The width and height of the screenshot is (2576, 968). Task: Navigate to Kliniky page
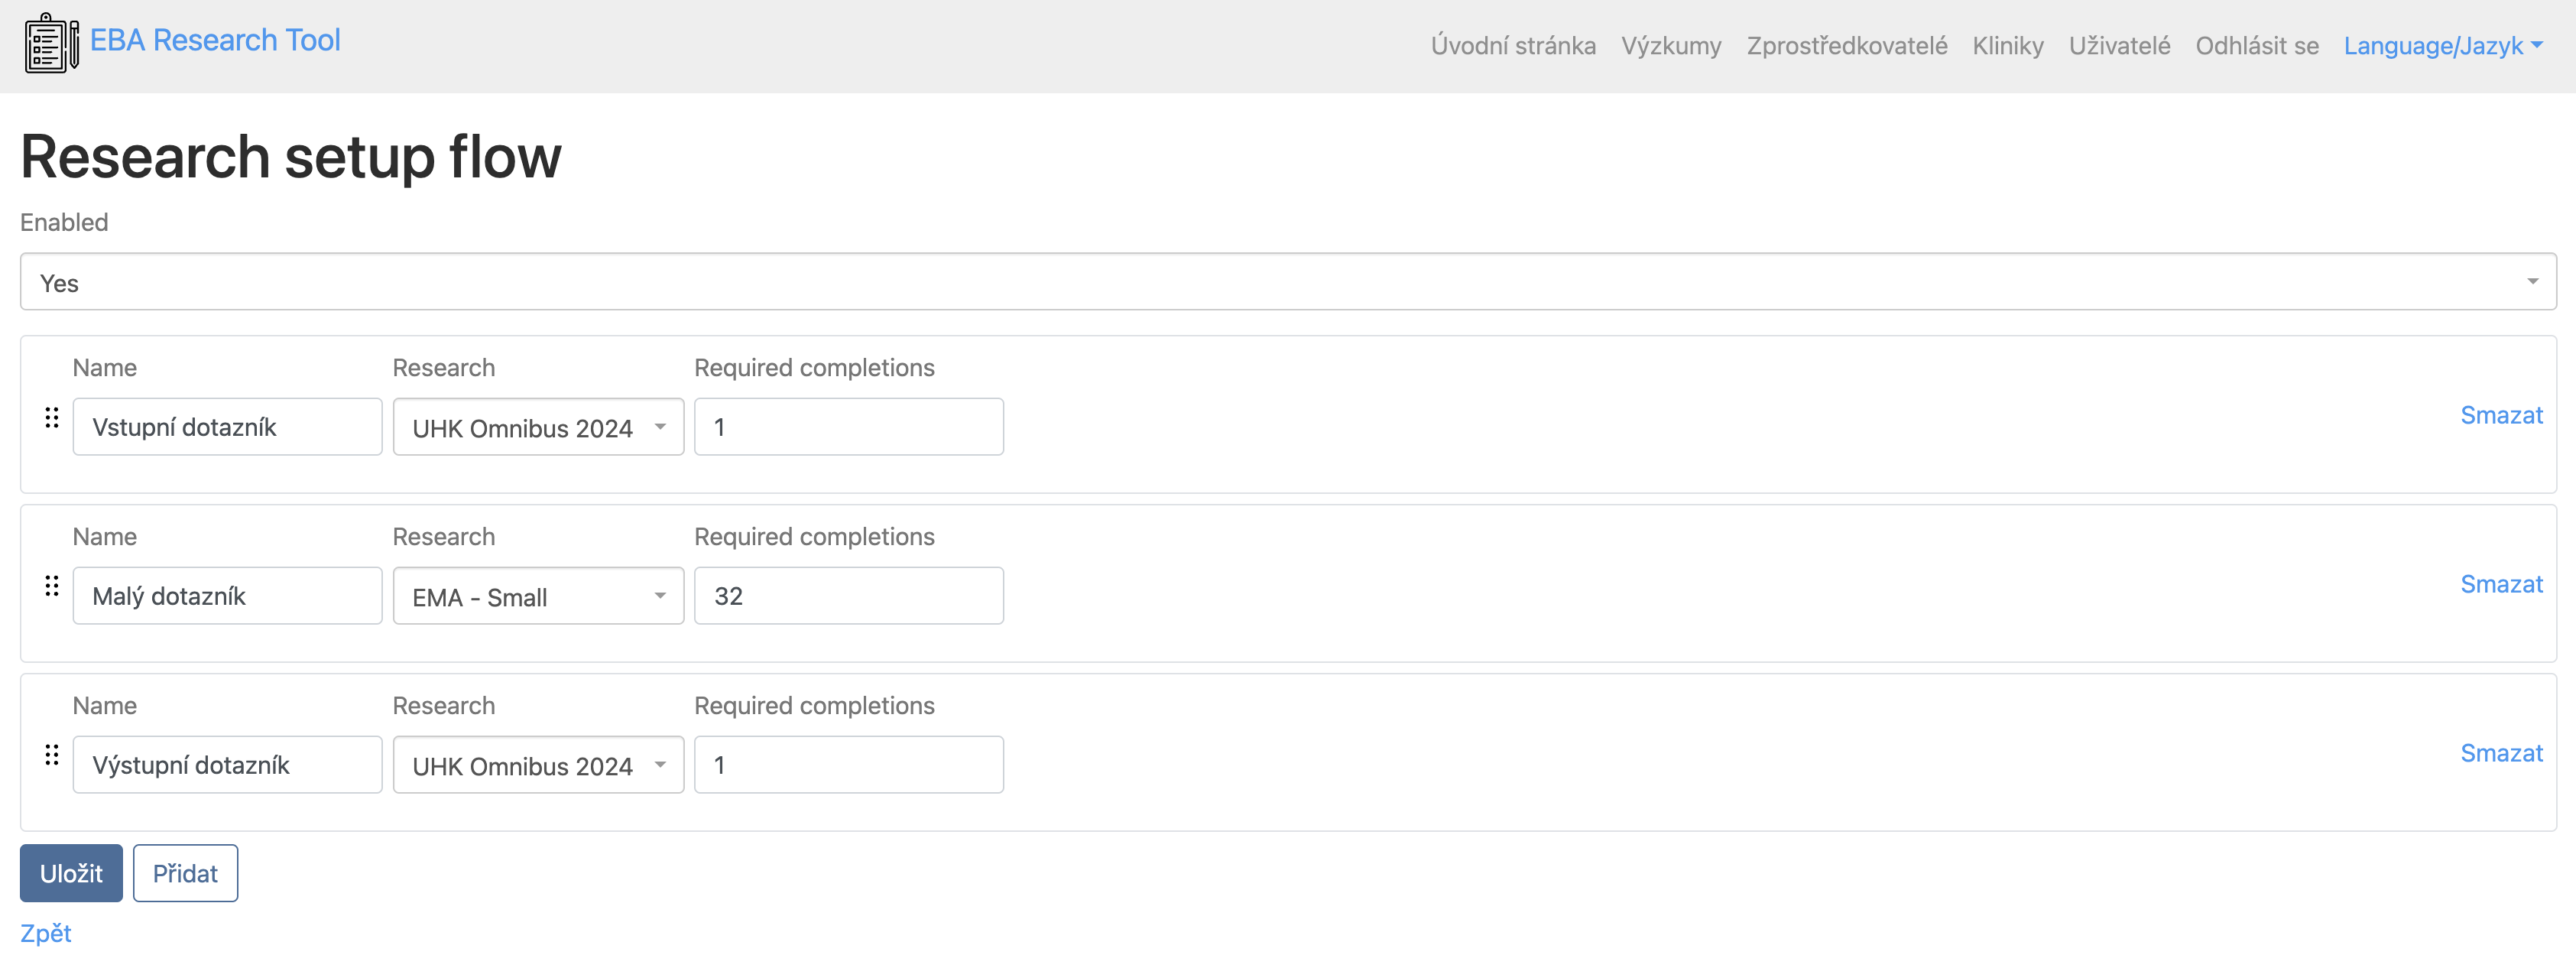tap(2007, 46)
